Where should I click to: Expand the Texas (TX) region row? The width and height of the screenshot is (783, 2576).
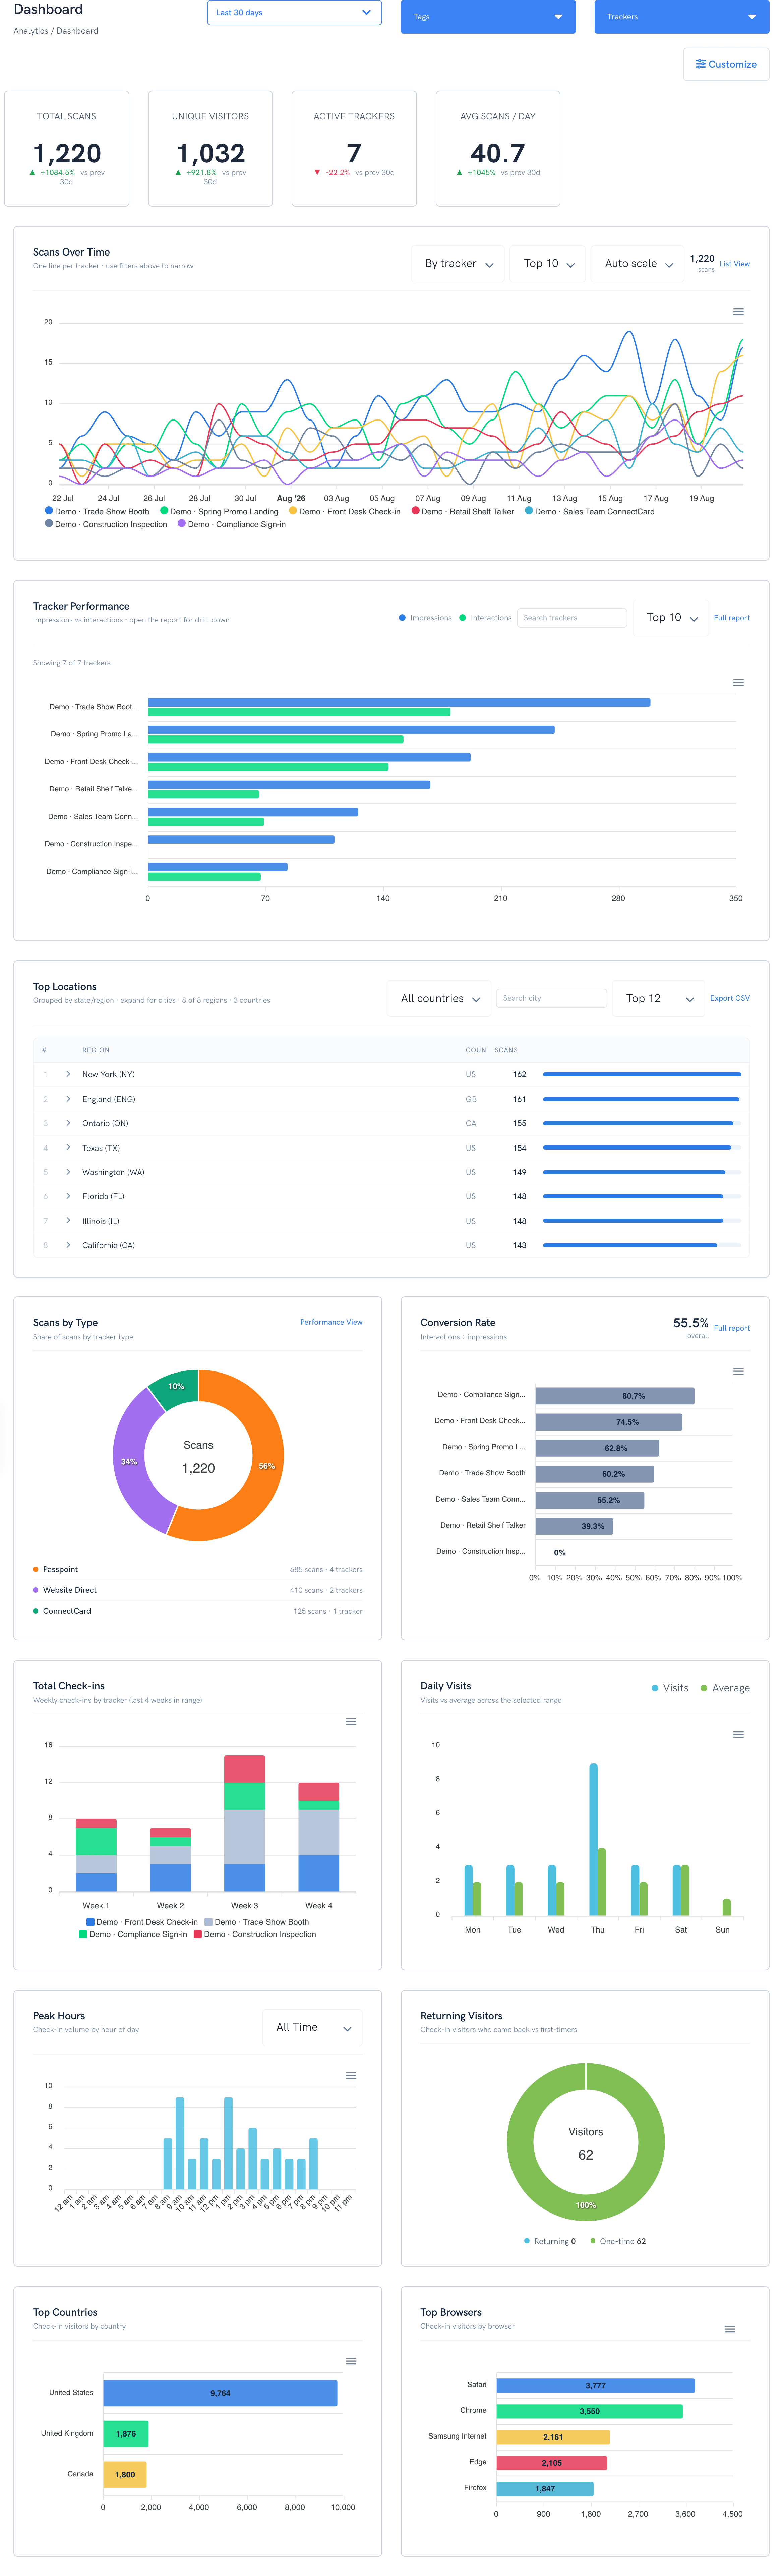68,1147
